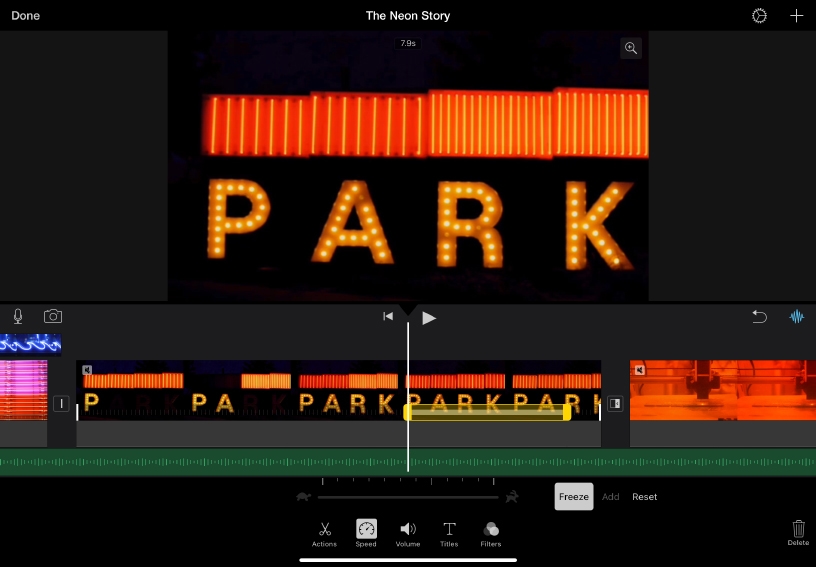816x567 pixels.
Task: Delete the selected clip with trash icon
Action: tap(798, 531)
